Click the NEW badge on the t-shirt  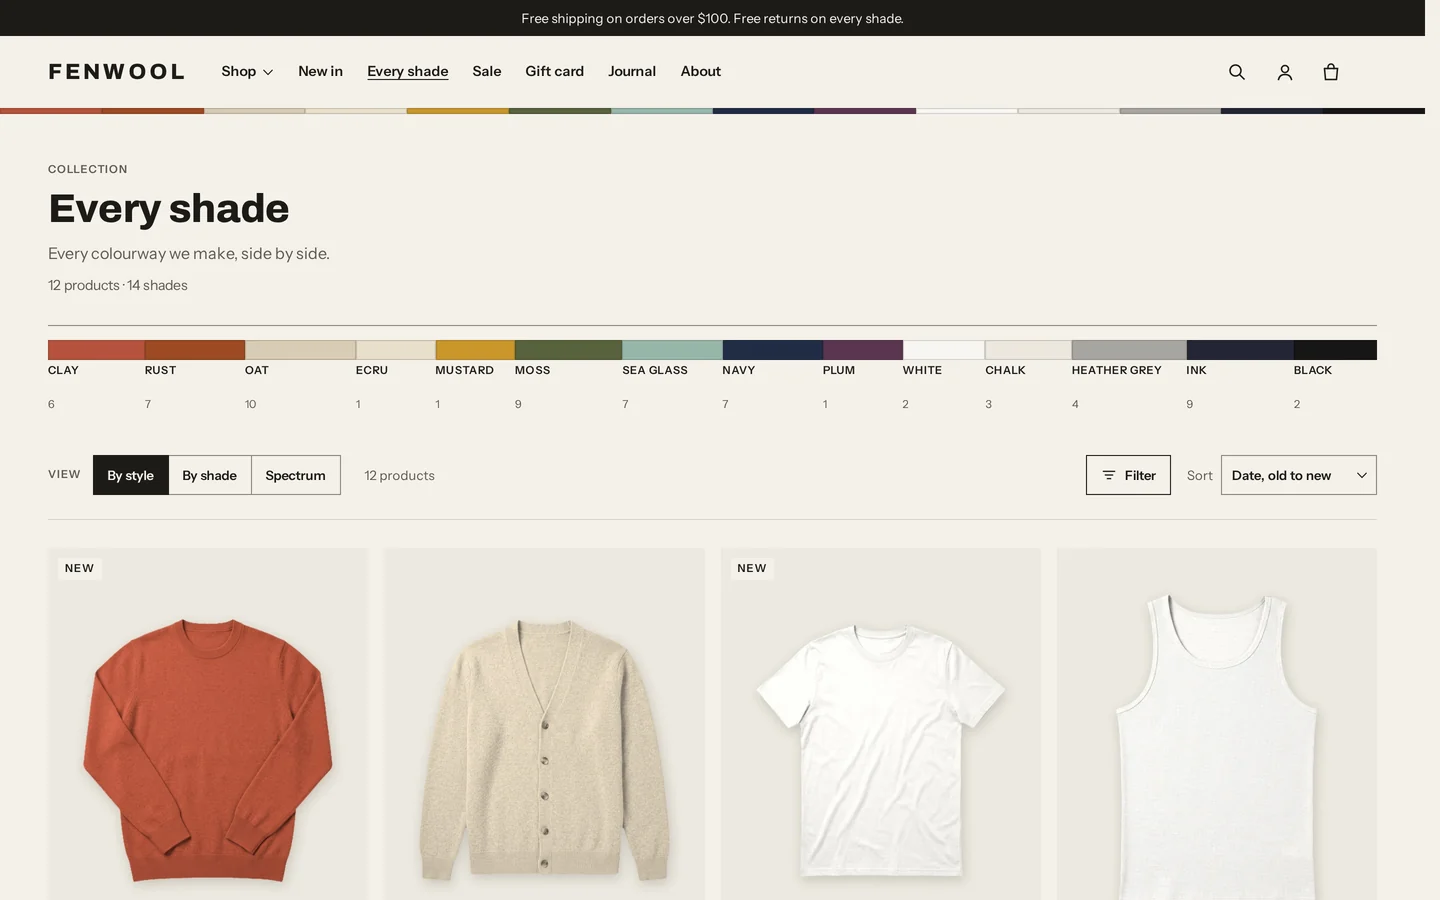[x=752, y=568]
